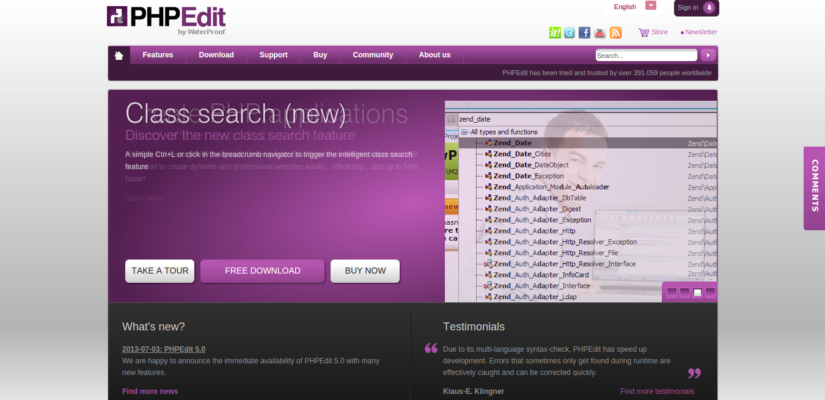Open the Facebook icon link
This screenshot has height=400, width=825.
pos(585,33)
